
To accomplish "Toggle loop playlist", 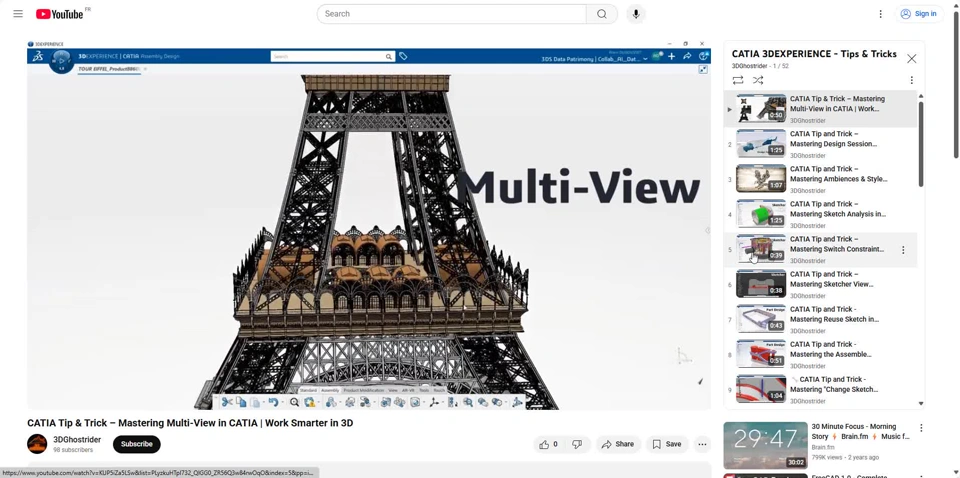I will [738, 81].
